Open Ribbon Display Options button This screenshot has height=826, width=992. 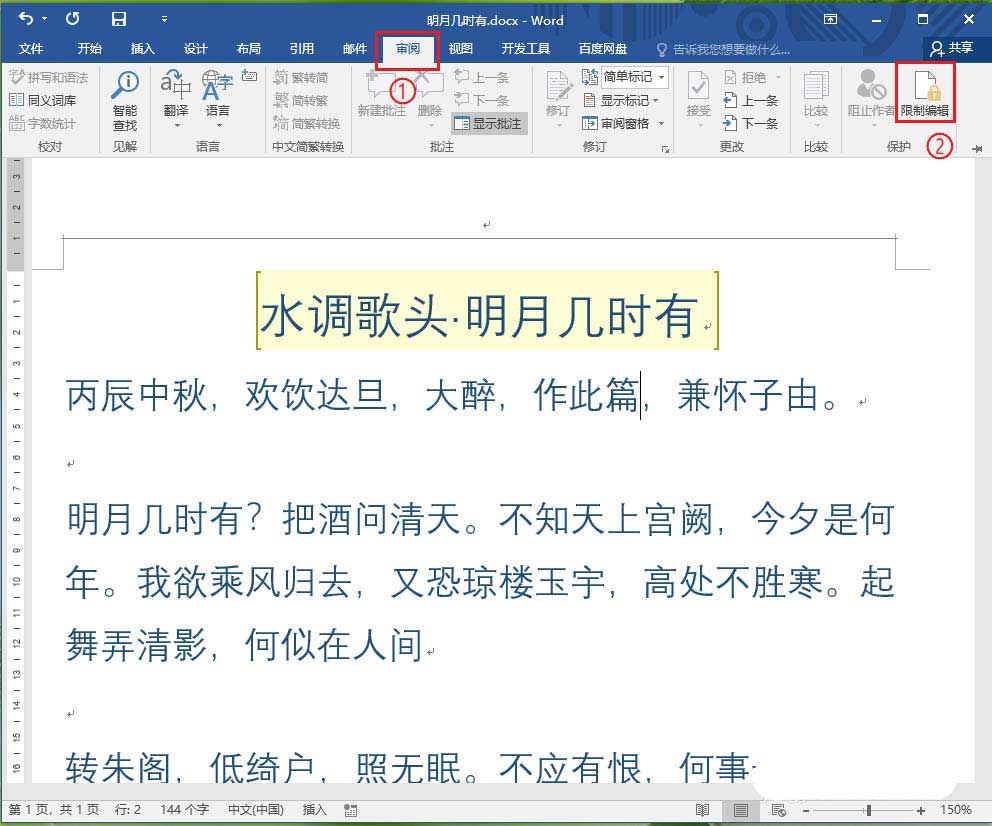[830, 20]
